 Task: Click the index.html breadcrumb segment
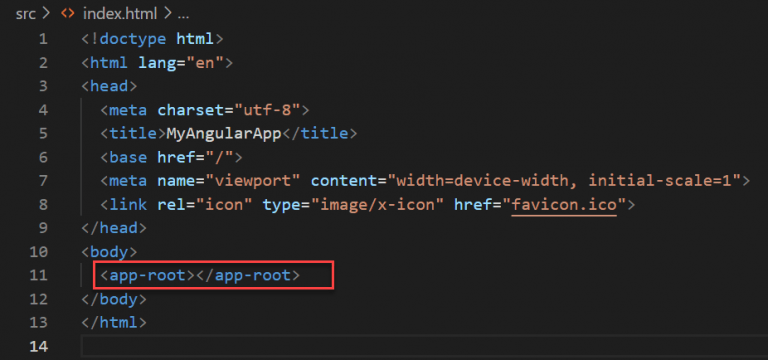pyautogui.click(x=121, y=14)
